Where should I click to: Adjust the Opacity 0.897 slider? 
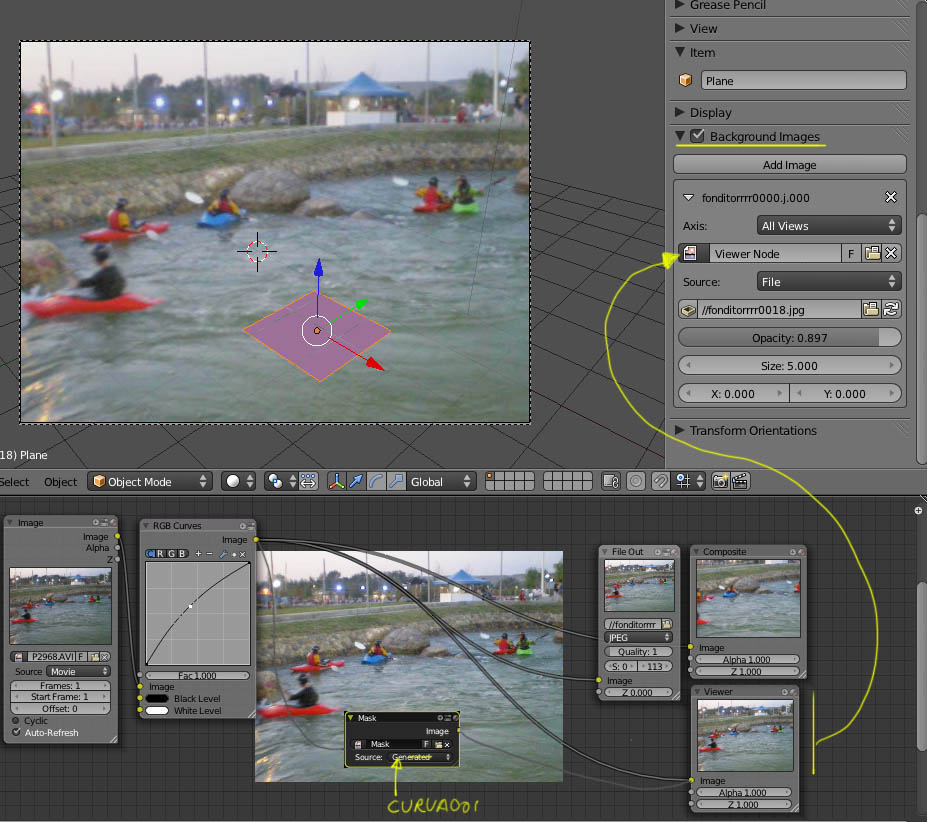coord(789,338)
